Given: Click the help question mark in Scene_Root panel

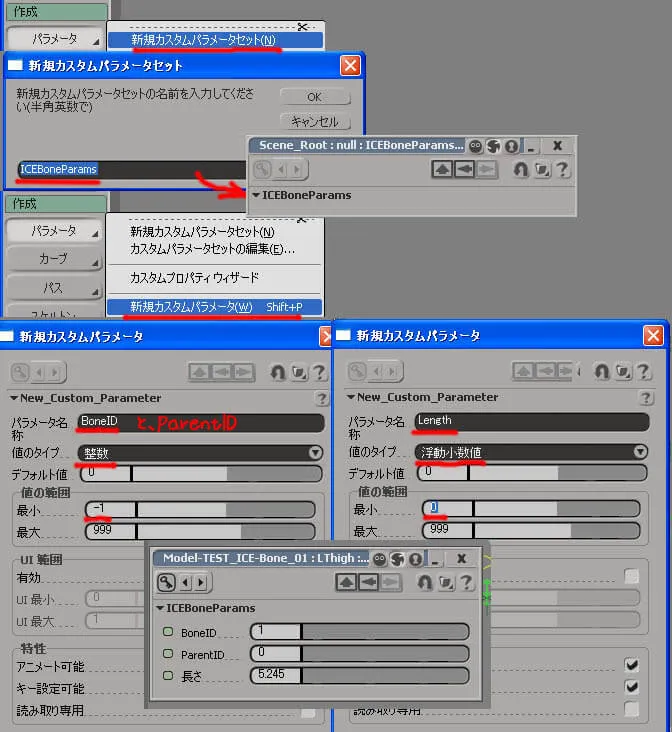Looking at the screenshot, I should 562,169.
